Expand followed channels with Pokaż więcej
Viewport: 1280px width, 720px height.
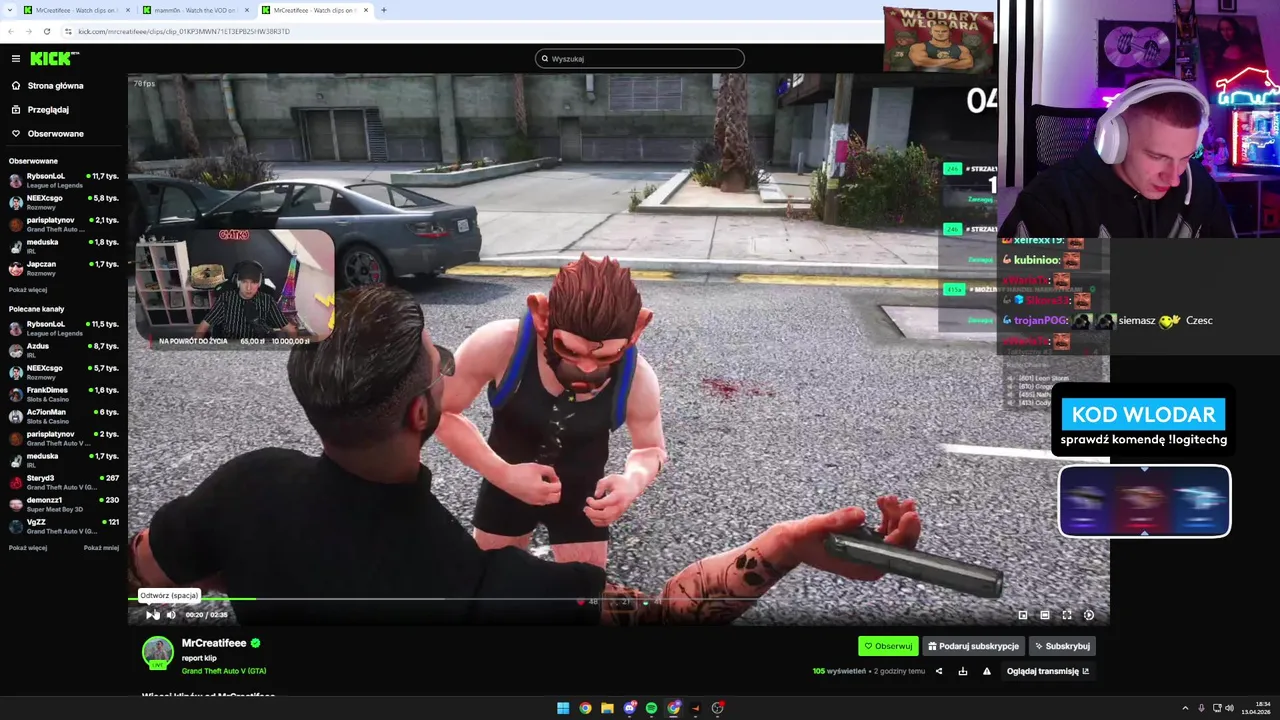[28, 290]
